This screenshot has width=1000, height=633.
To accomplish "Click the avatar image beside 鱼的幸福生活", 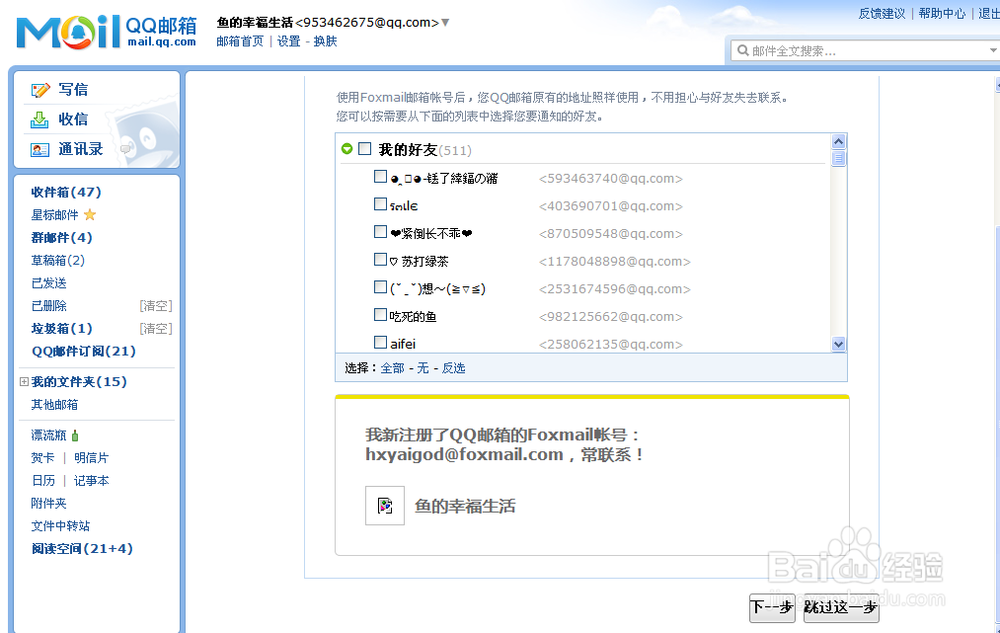I will click(x=385, y=506).
